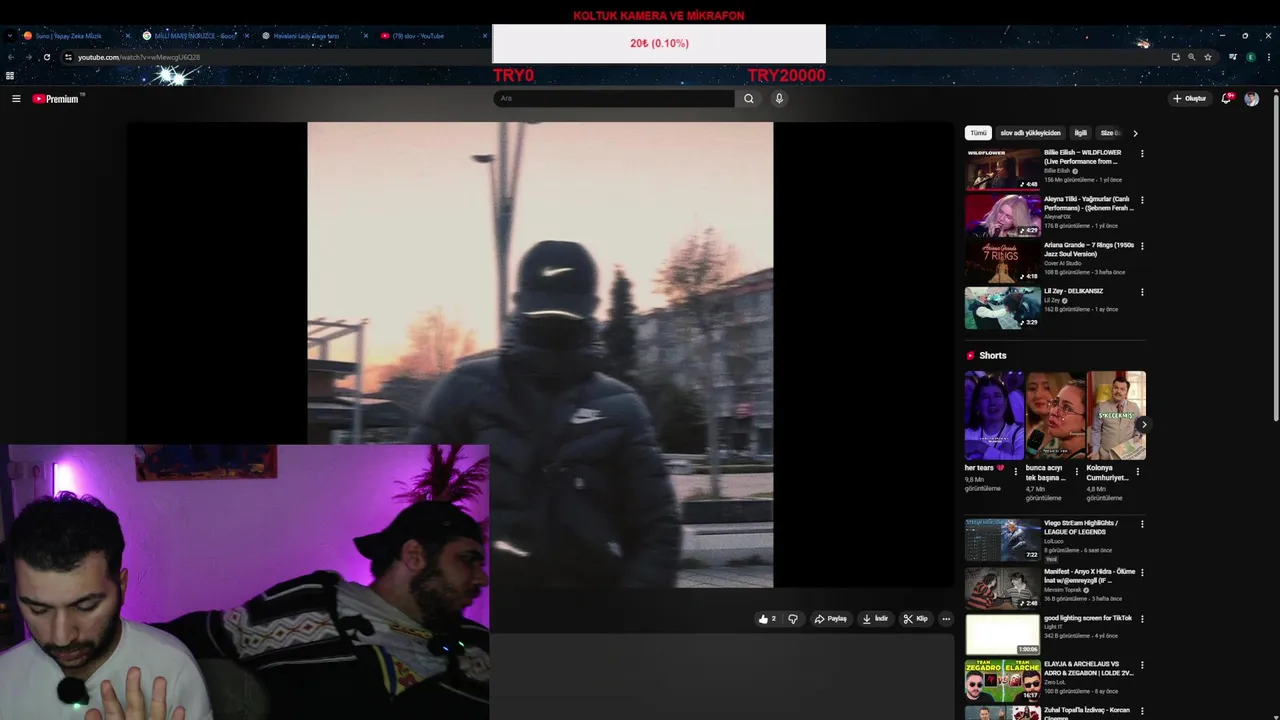Open bookmarks bar apps grid icon

(x=10, y=75)
